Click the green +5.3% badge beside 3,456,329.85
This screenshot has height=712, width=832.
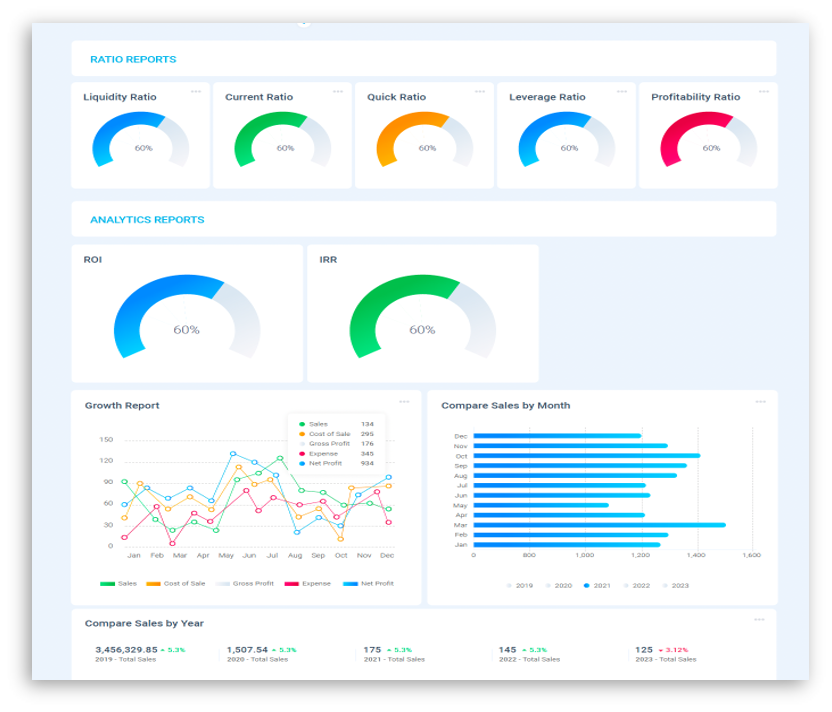(174, 649)
